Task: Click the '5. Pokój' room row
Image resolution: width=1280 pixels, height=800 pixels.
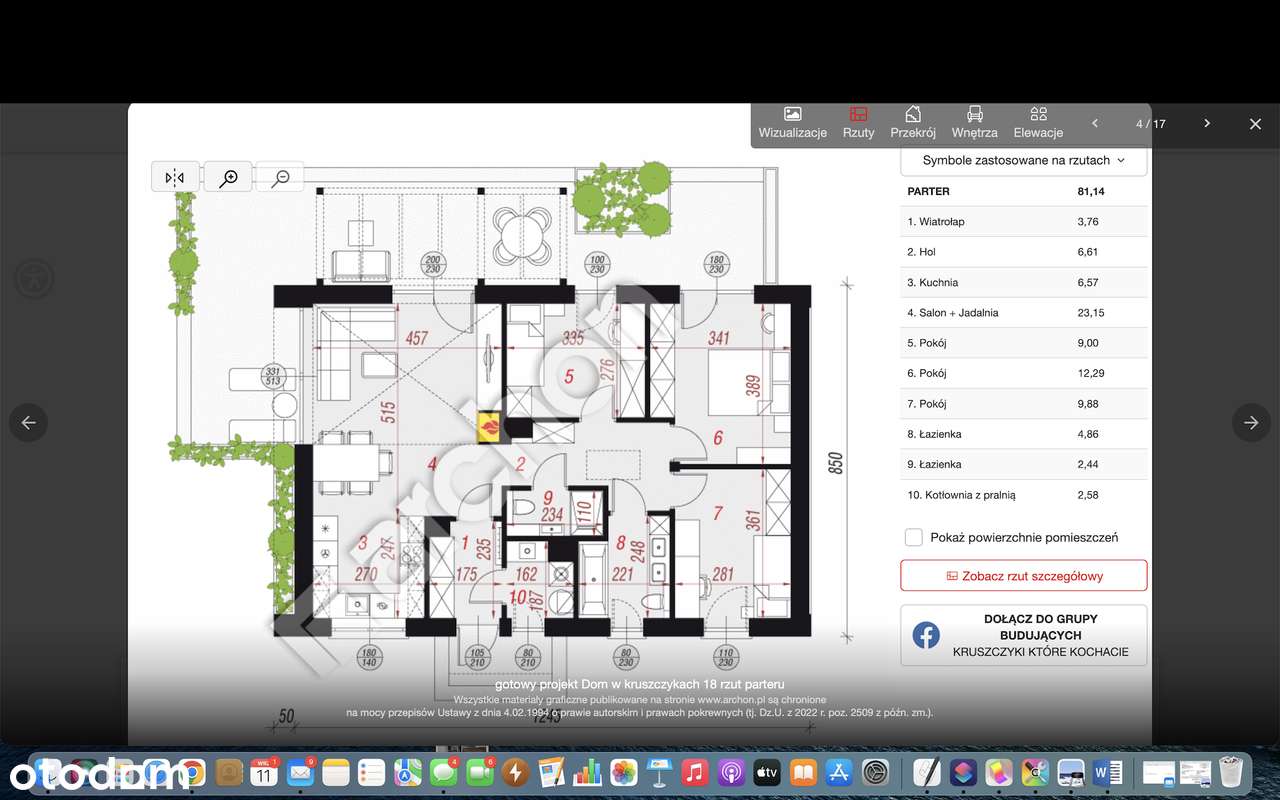Action: point(1023,343)
